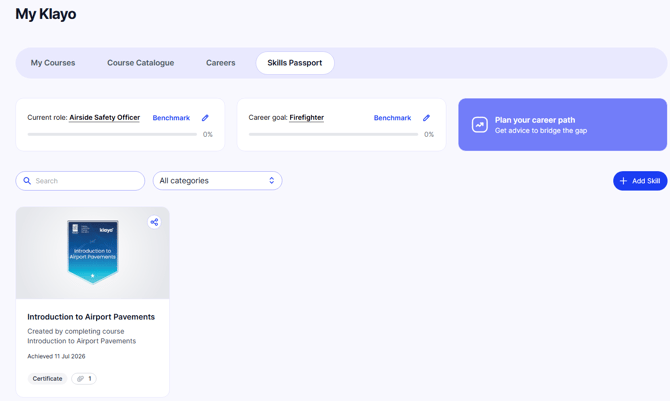This screenshot has height=401, width=670.
Task: Click the My Klayo page heading
Action: coord(46,14)
